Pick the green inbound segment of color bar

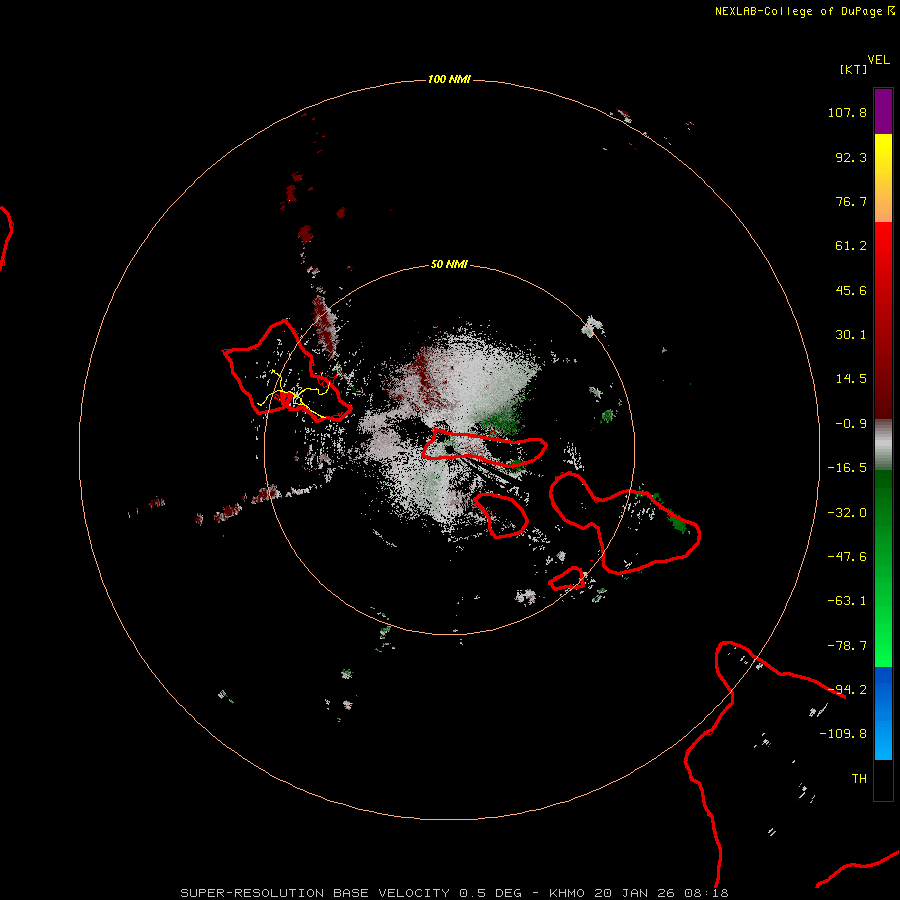pyautogui.click(x=883, y=568)
